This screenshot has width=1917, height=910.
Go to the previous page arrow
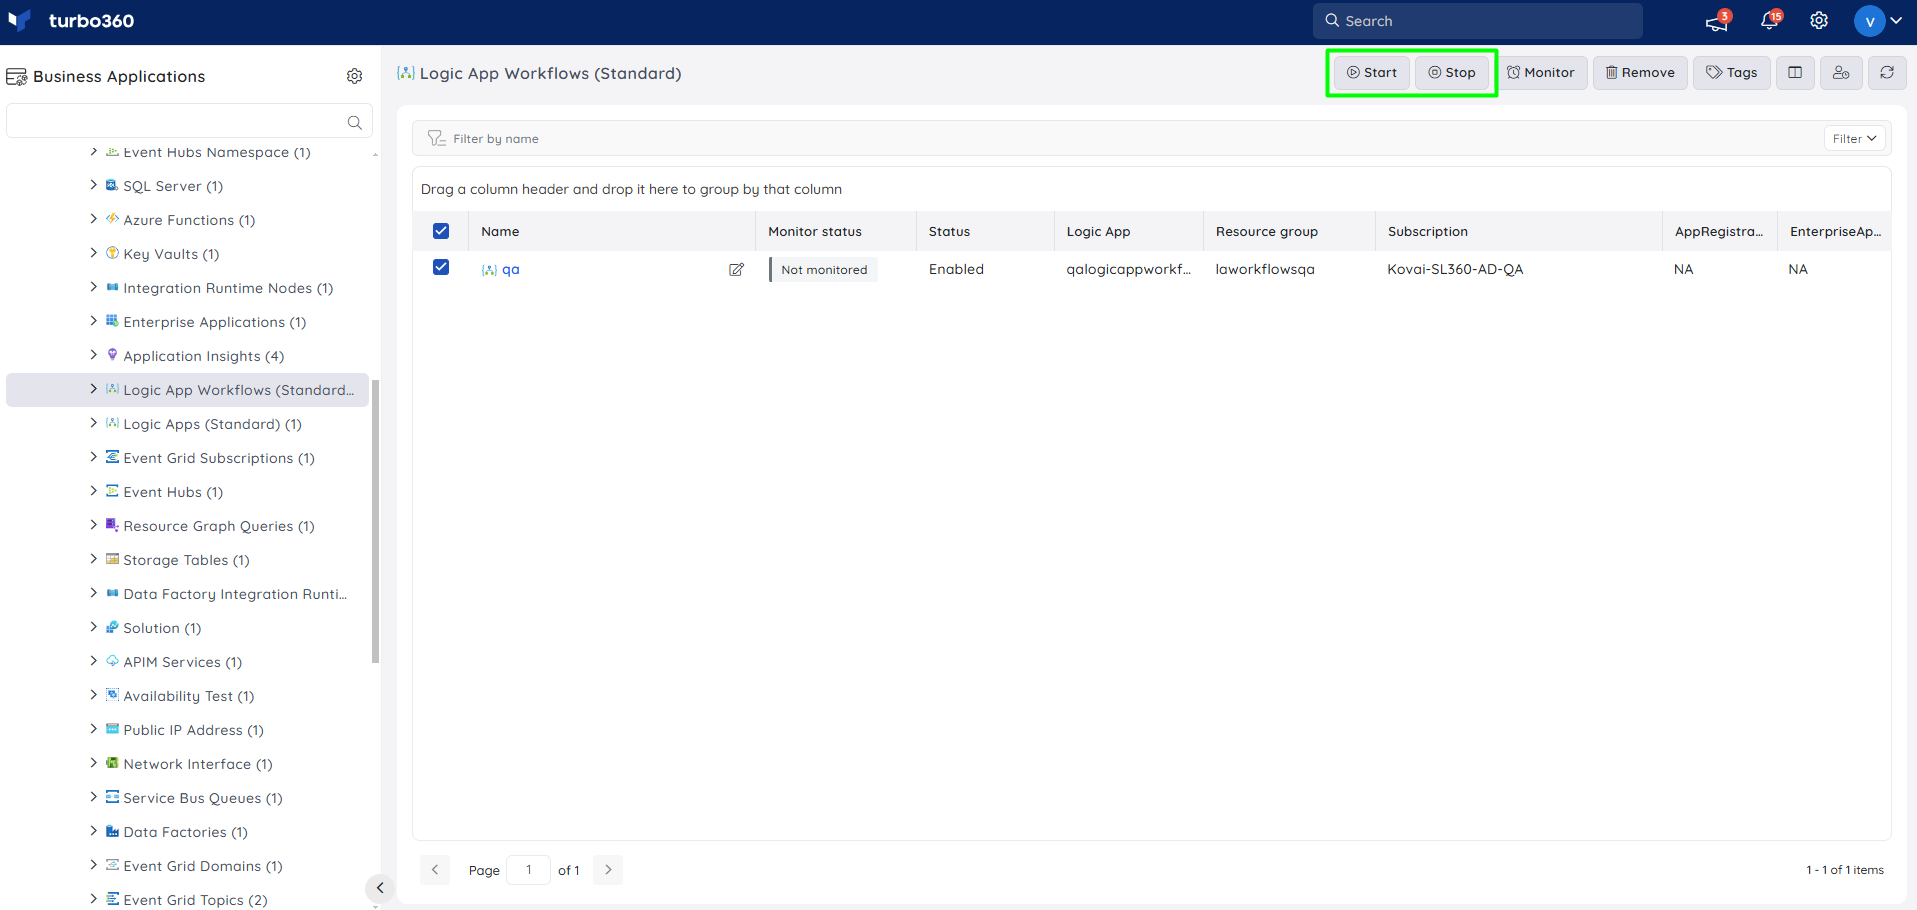pyautogui.click(x=435, y=870)
